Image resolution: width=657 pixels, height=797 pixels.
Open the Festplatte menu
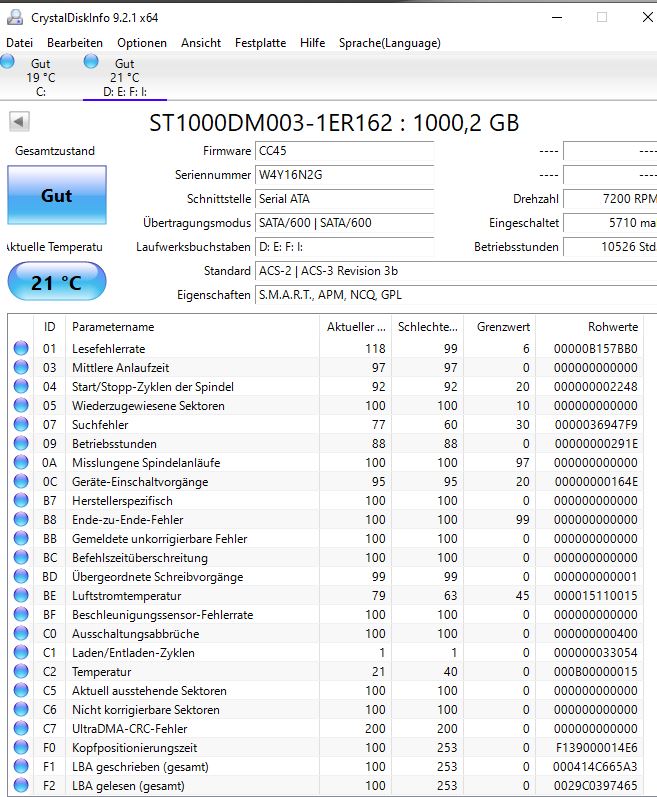tap(260, 43)
